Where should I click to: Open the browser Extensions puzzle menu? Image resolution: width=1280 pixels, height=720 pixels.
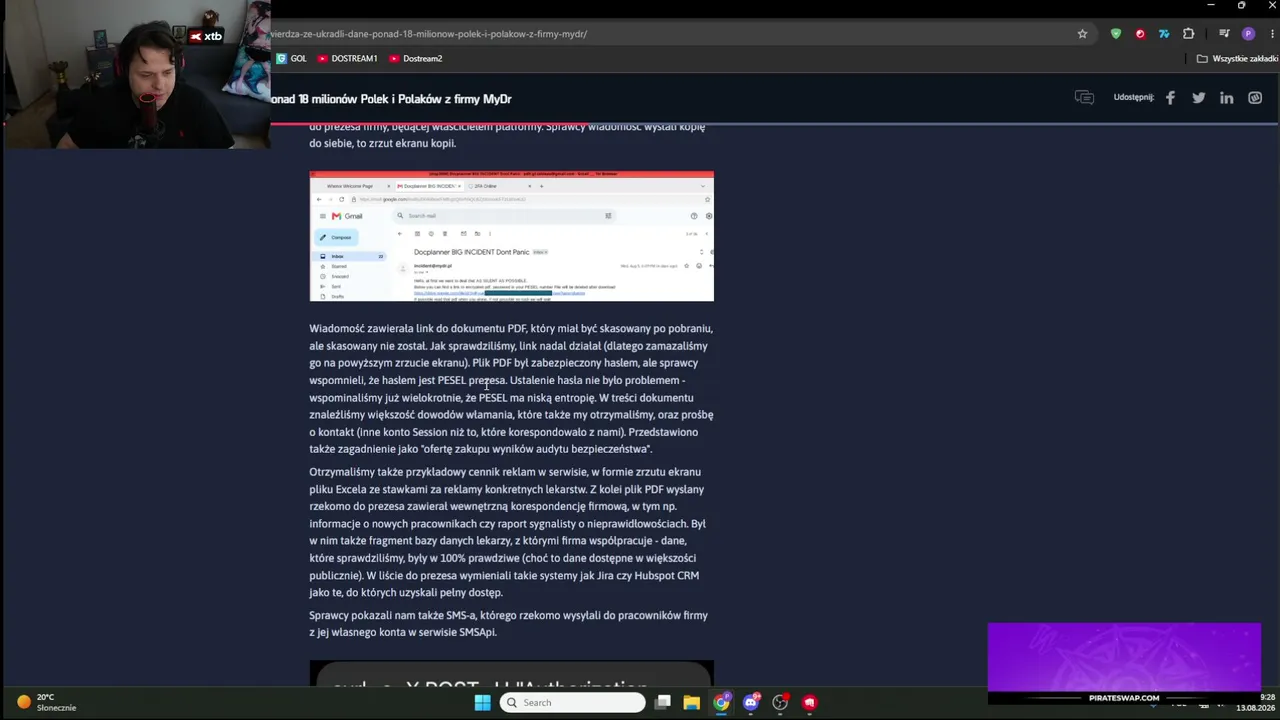pos(1188,34)
